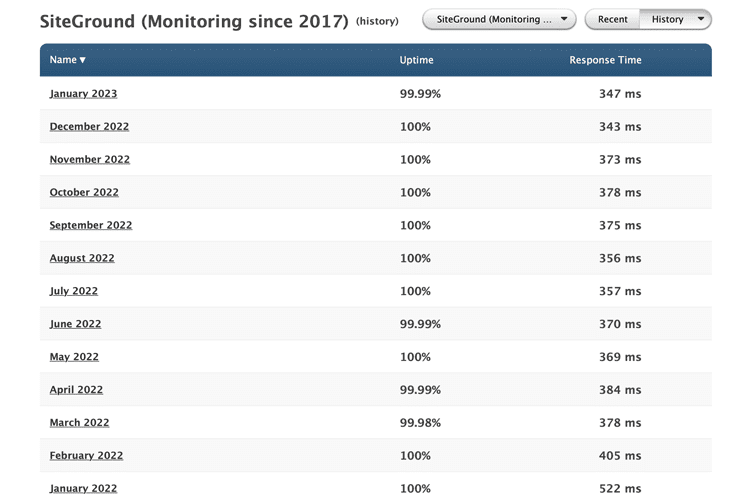
Task: Open the July 2022 report
Action: click(74, 291)
